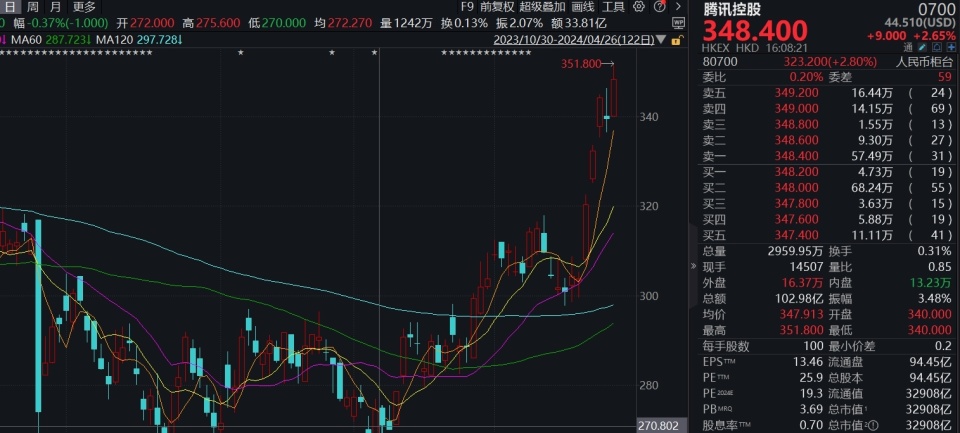The width and height of the screenshot is (960, 433).
Task: Collapse quote panel using double chevron handle
Action: point(693,266)
